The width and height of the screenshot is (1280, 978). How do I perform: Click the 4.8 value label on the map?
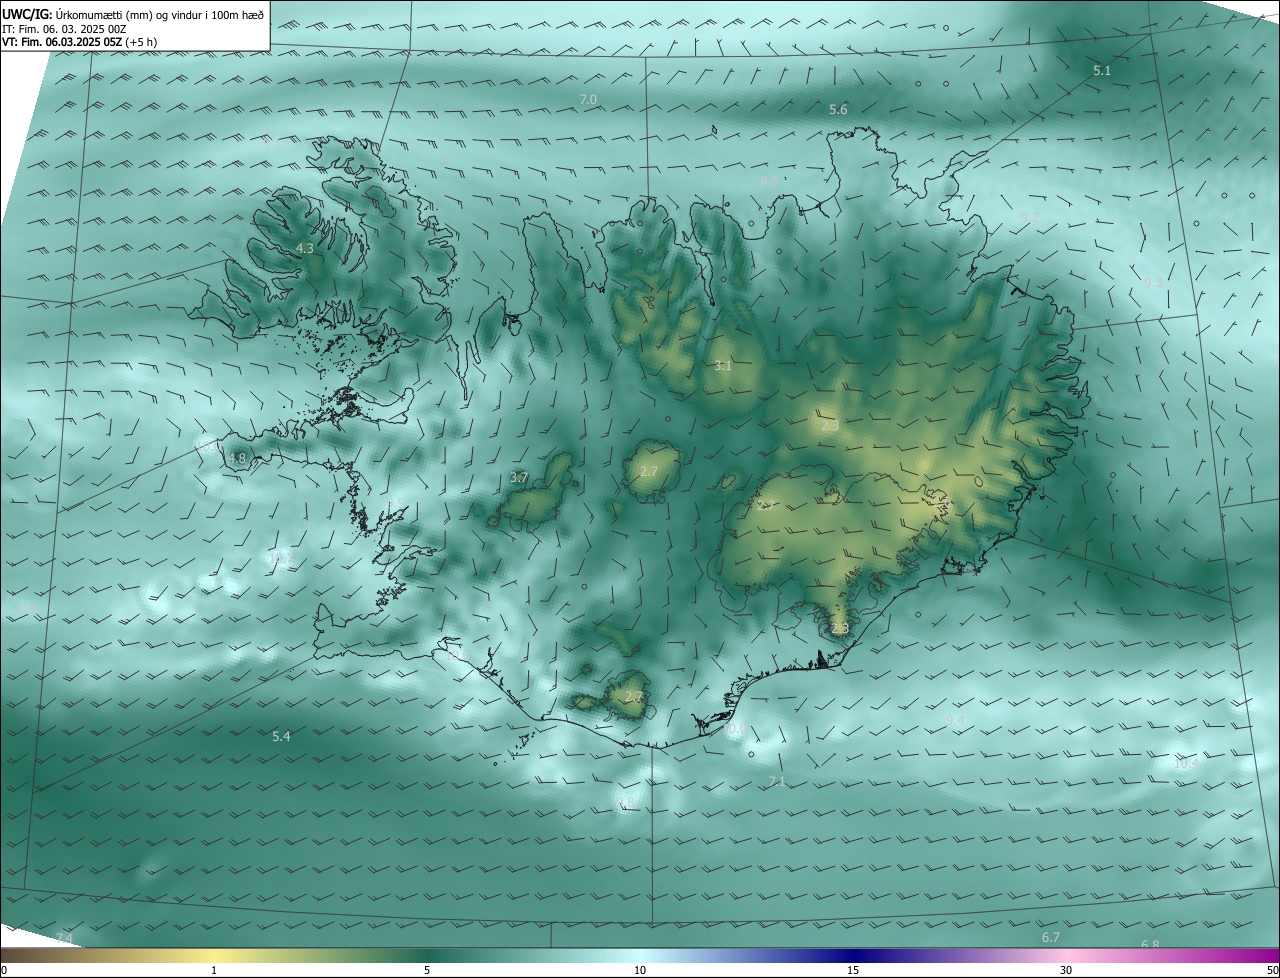tap(237, 459)
